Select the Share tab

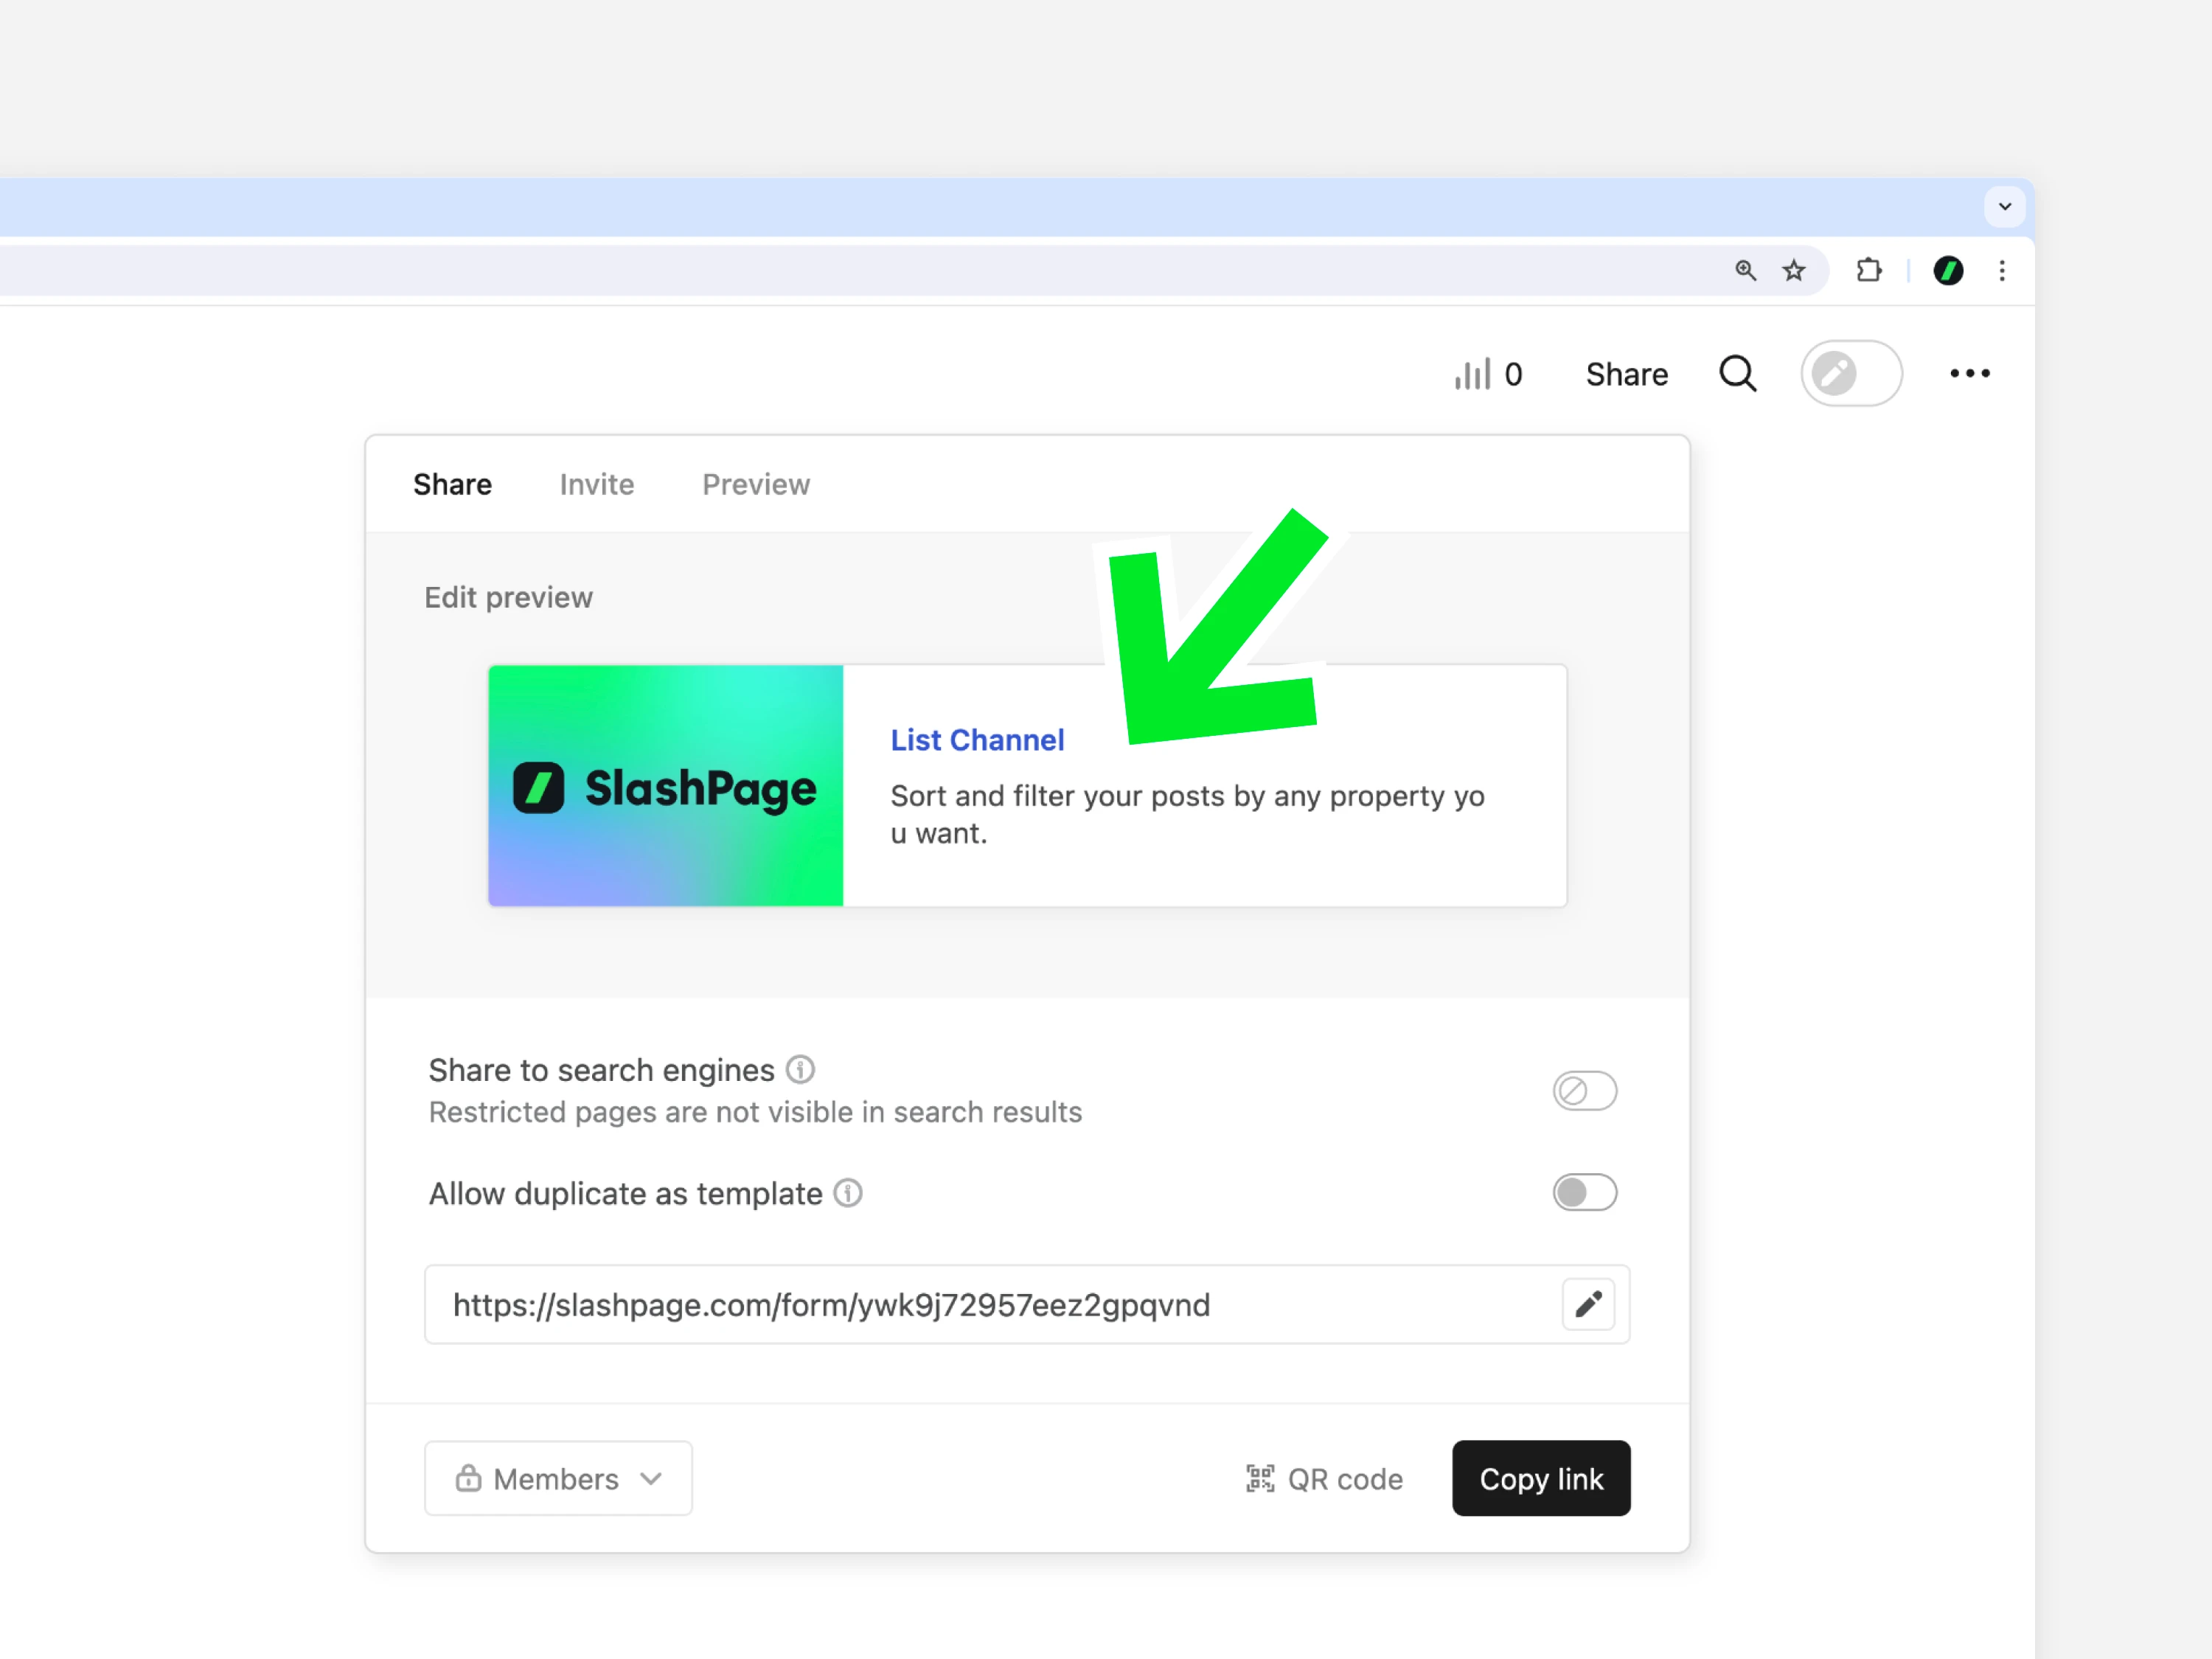pyautogui.click(x=452, y=484)
